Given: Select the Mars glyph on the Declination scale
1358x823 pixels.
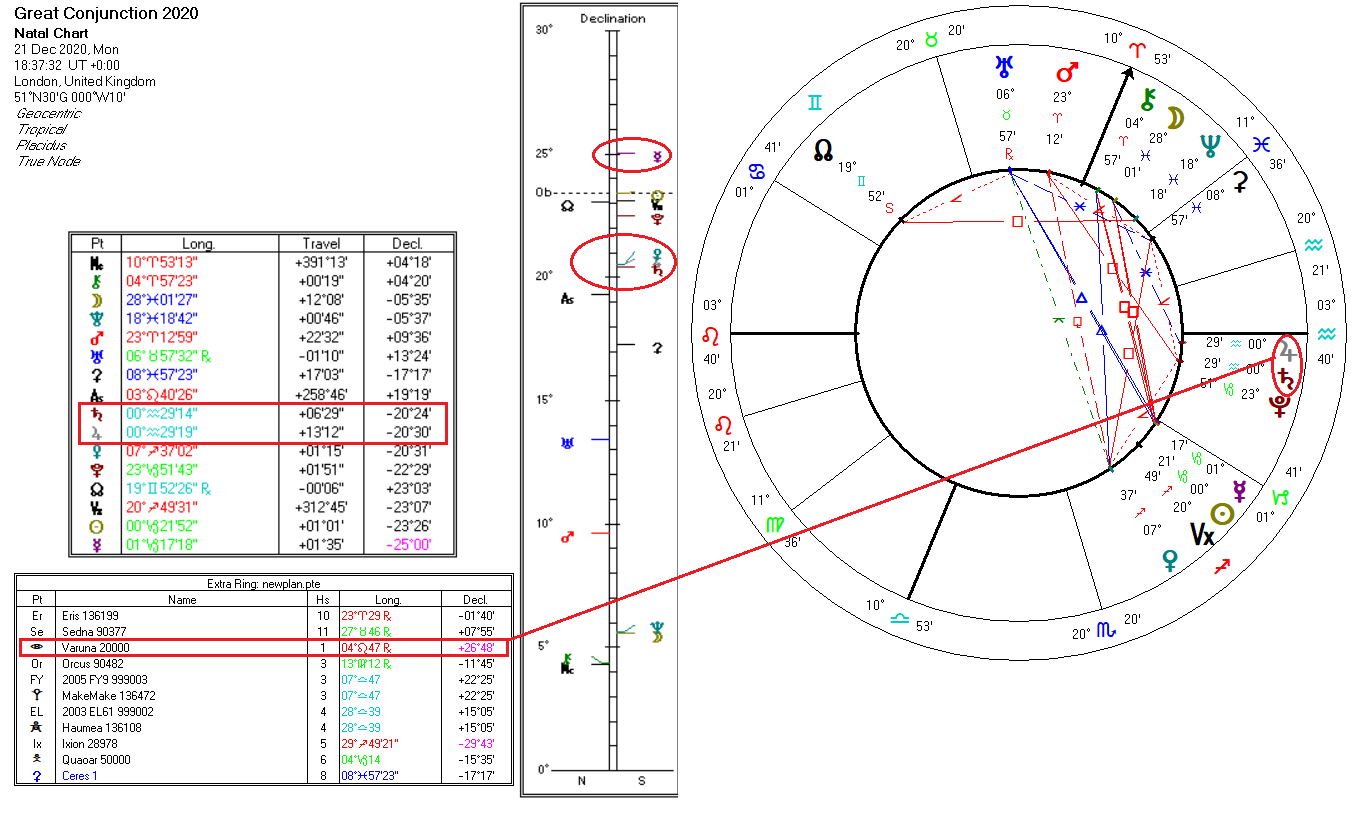Looking at the screenshot, I should coord(567,535).
